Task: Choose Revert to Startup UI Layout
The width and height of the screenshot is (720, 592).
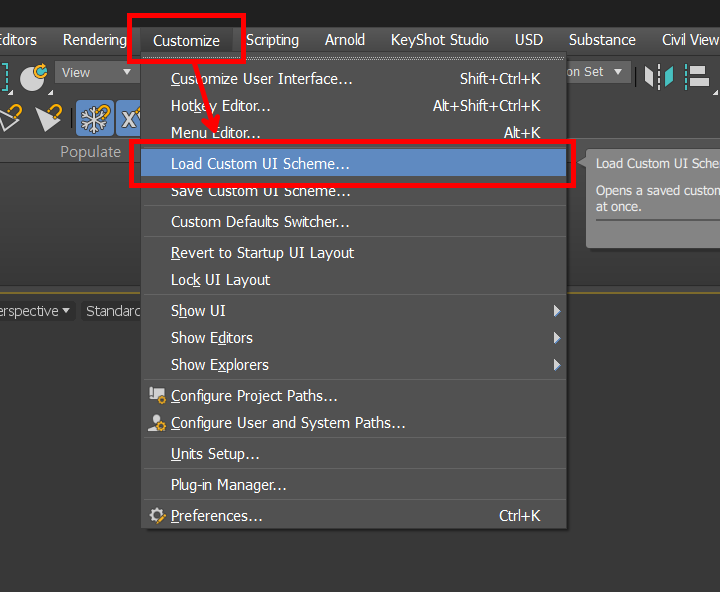Action: pyautogui.click(x=354, y=253)
